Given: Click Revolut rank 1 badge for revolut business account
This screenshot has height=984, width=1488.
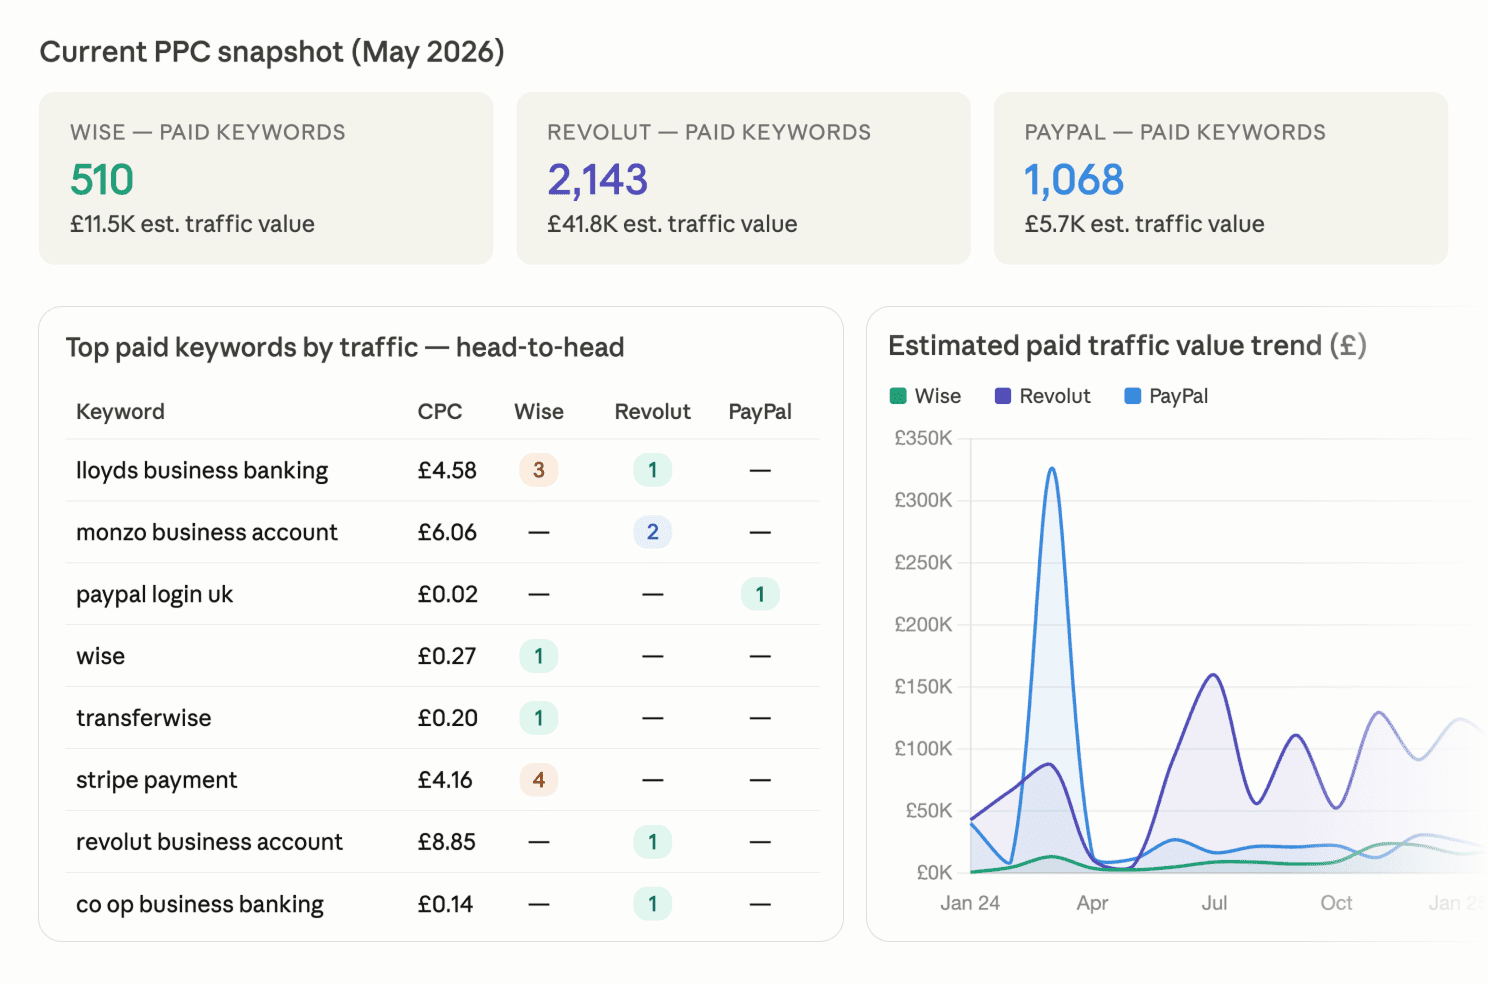Looking at the screenshot, I should 653,842.
